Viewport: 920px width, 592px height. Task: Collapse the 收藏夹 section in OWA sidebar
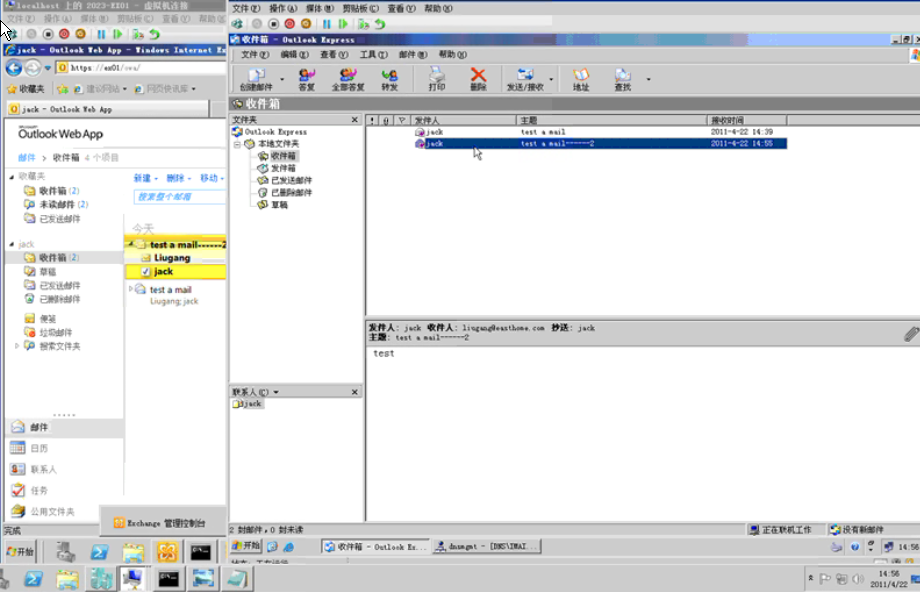tap(12, 176)
